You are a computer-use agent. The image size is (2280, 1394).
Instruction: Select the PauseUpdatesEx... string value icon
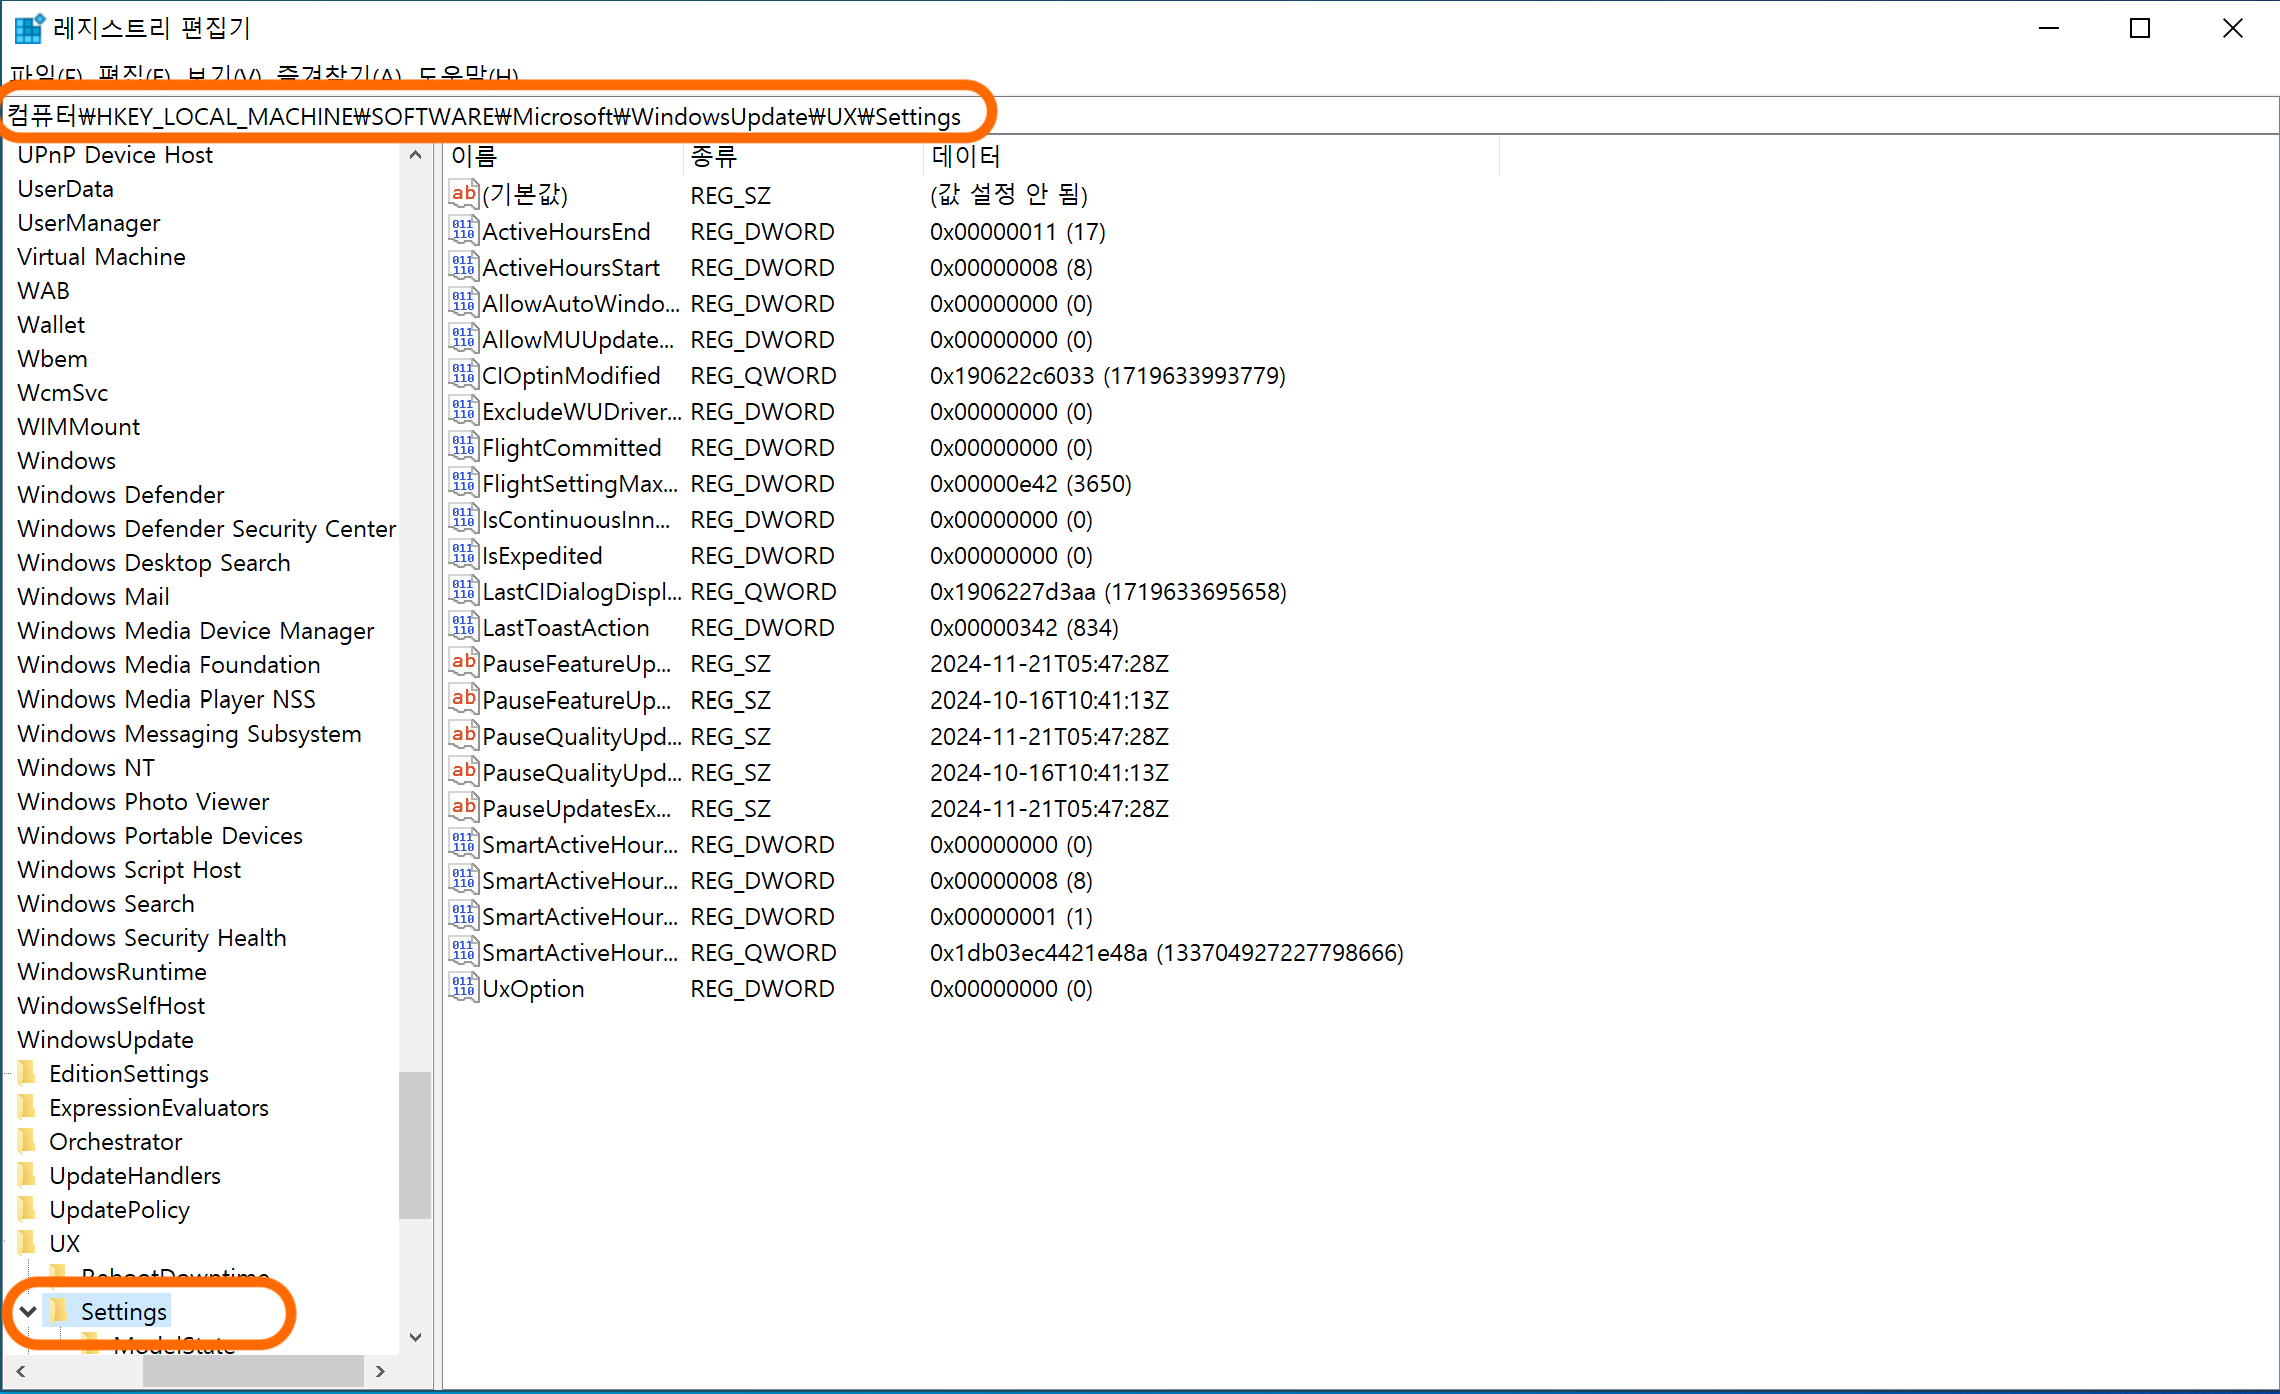463,807
